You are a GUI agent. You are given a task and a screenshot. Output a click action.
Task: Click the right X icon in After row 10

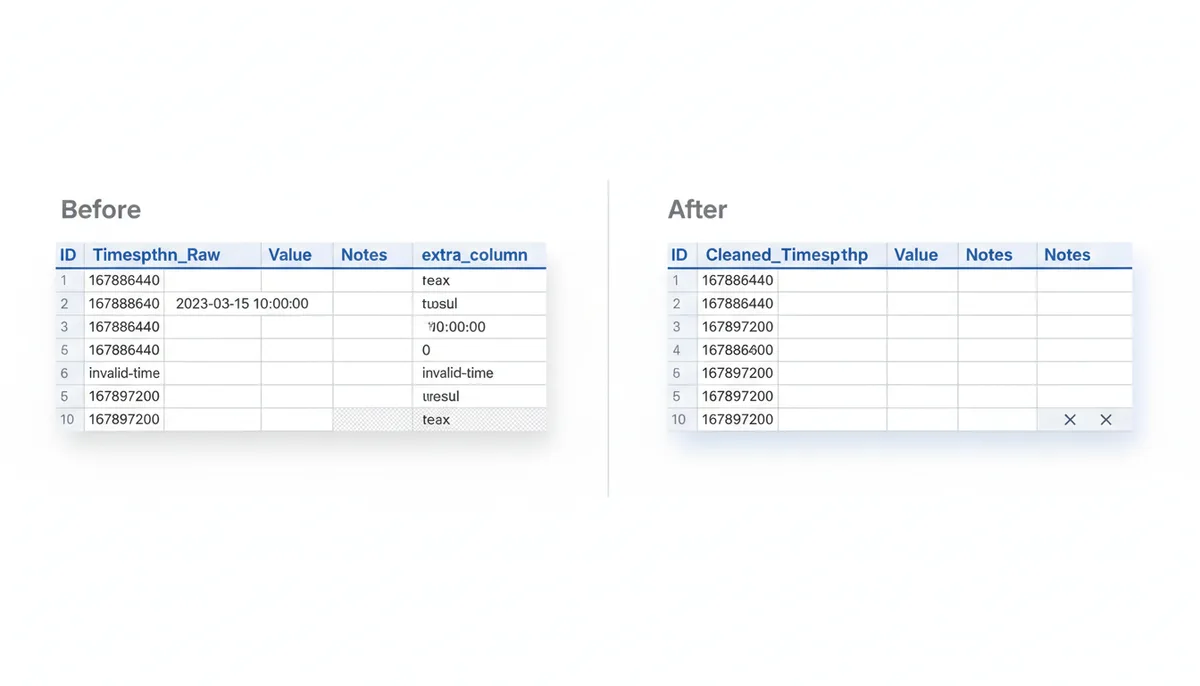pyautogui.click(x=1106, y=420)
